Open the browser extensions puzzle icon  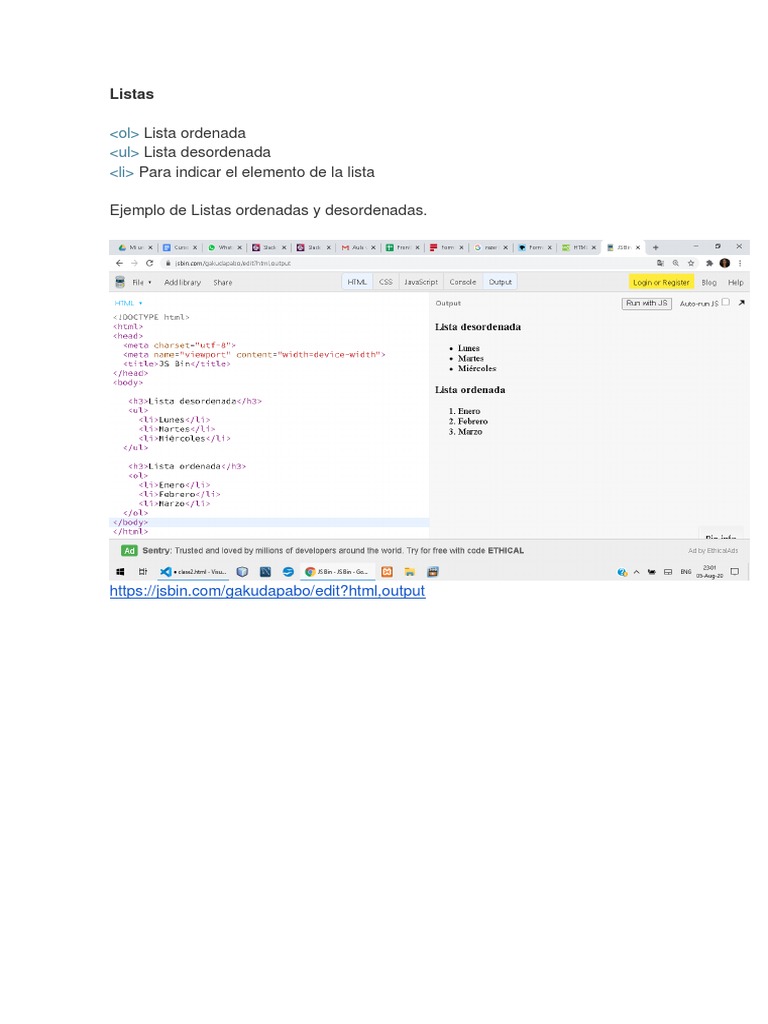point(709,263)
